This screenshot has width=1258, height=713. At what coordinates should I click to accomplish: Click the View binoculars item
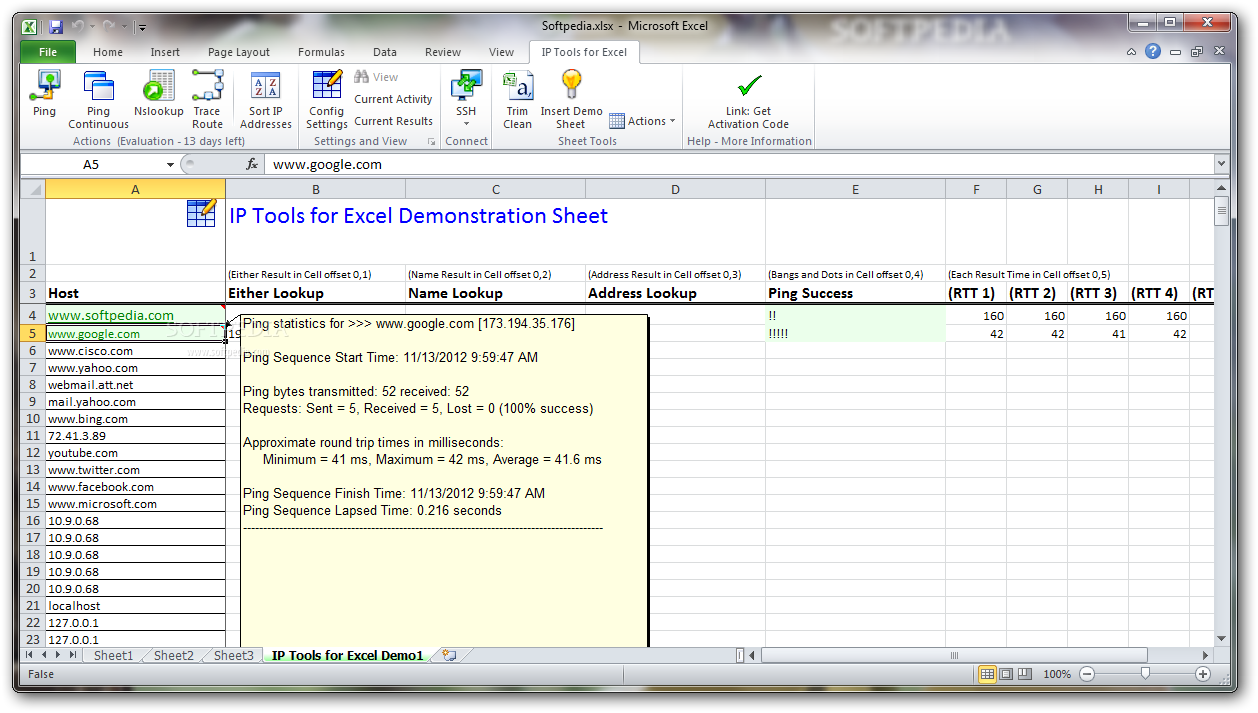tap(376, 77)
